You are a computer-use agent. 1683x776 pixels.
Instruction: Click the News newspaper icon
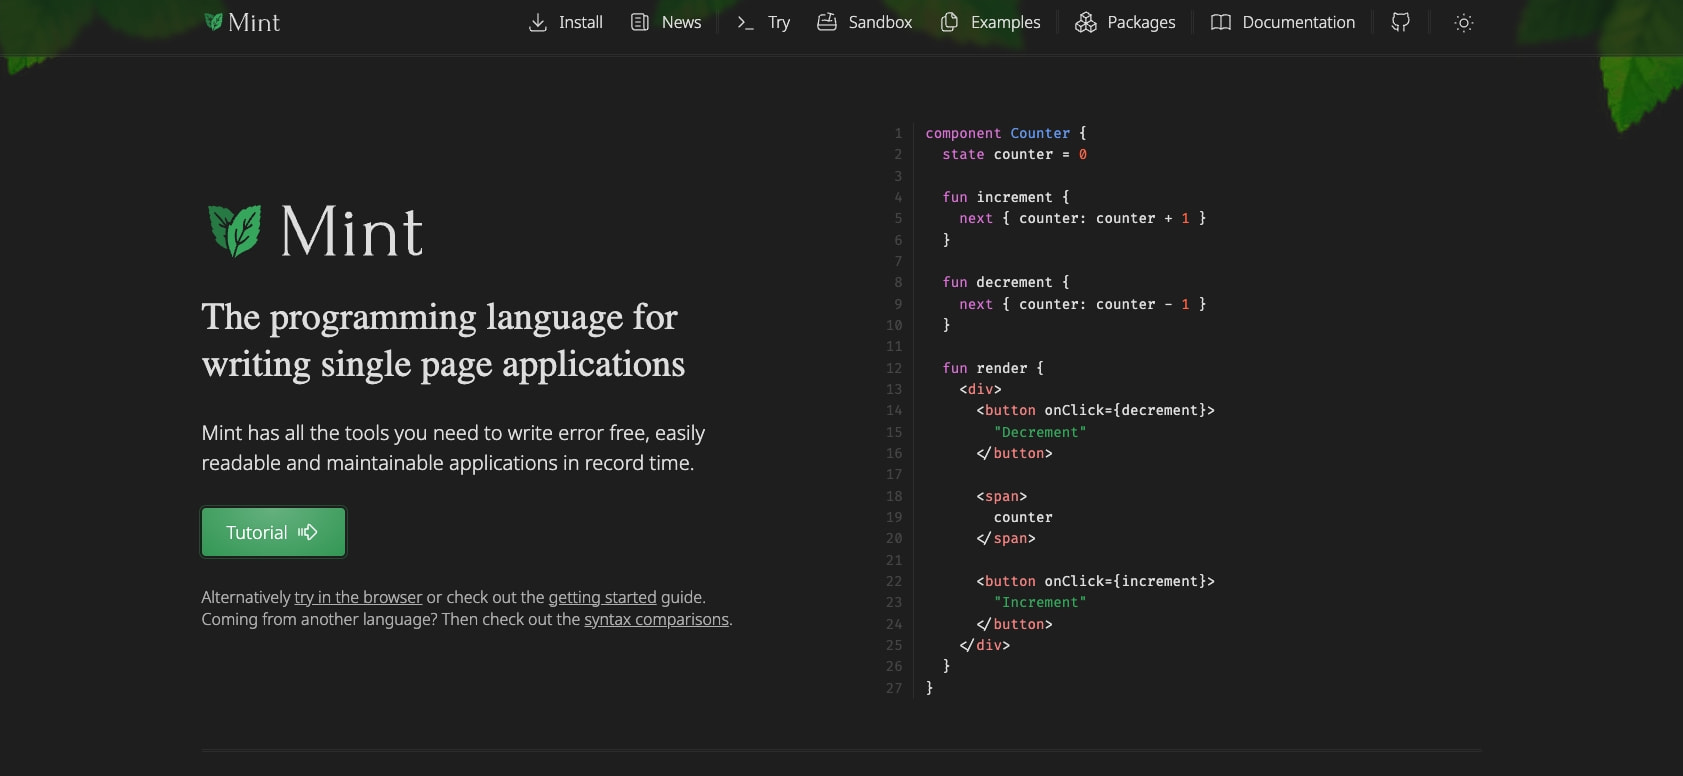640,22
